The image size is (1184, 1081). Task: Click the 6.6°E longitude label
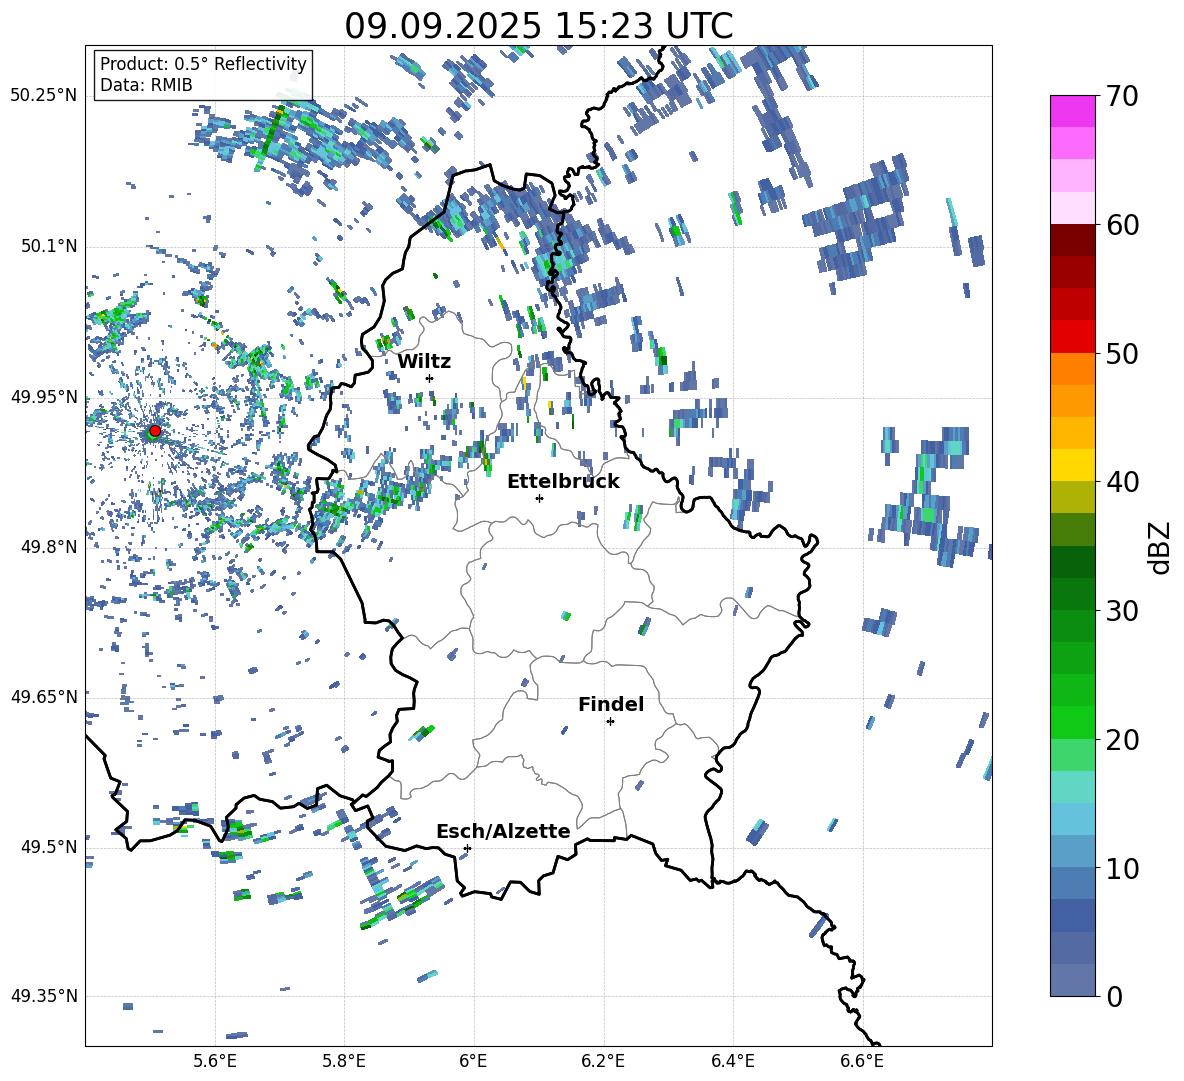click(x=862, y=1062)
